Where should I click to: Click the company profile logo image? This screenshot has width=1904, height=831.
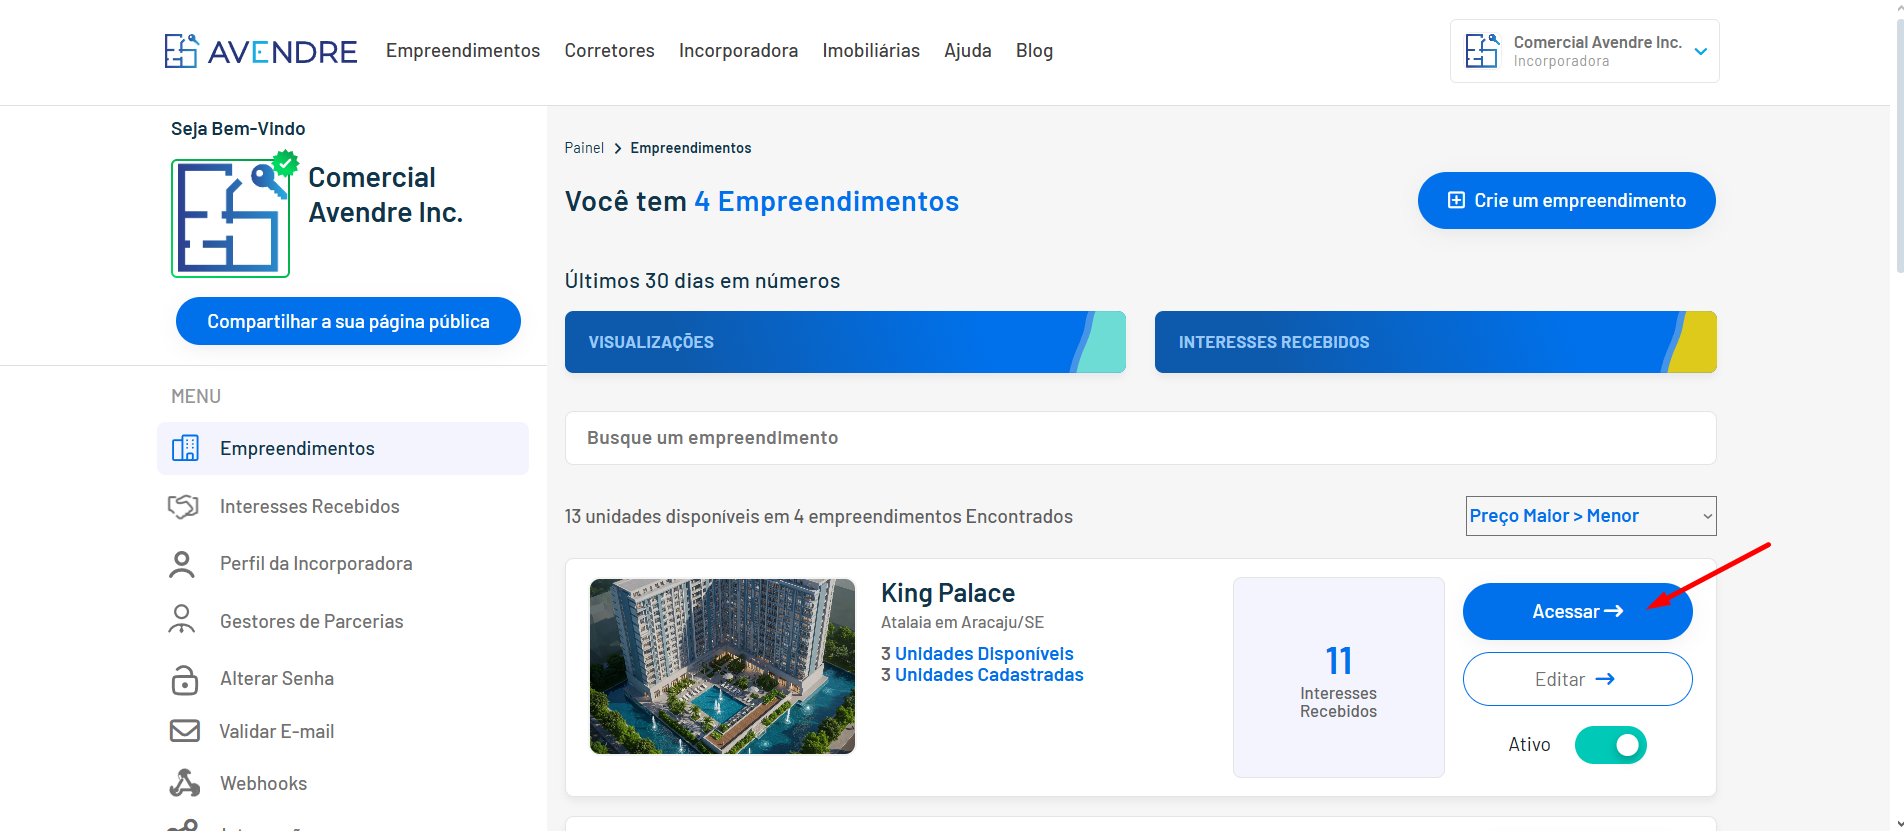coord(230,218)
